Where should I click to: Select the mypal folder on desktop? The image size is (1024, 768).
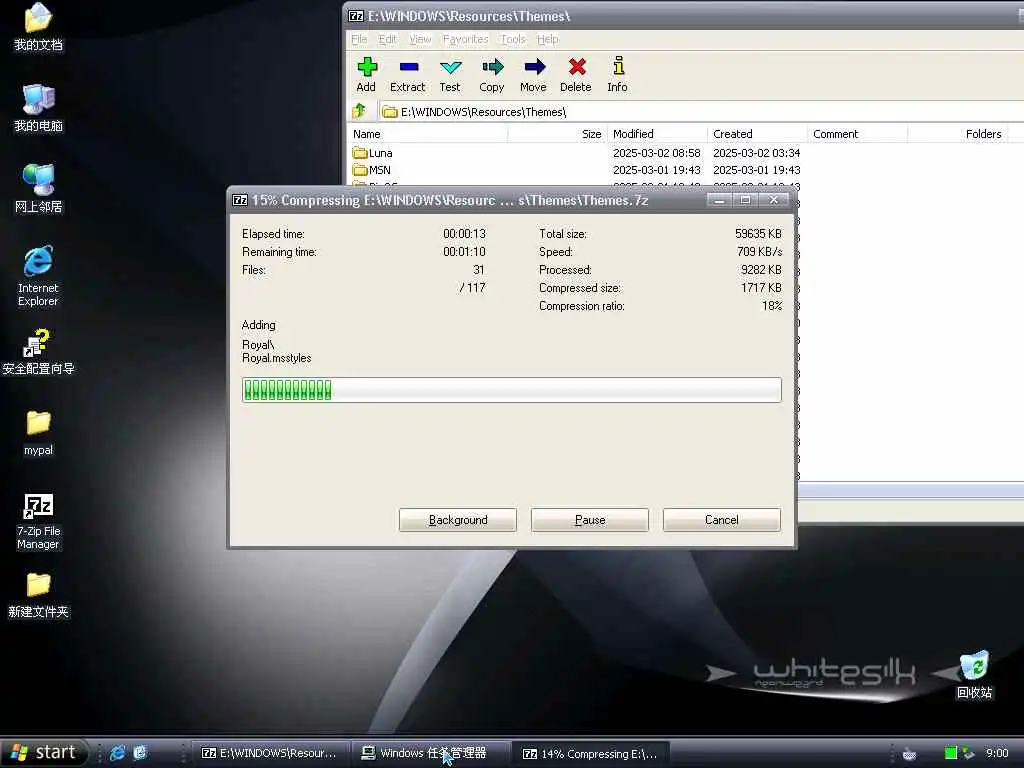[39, 433]
